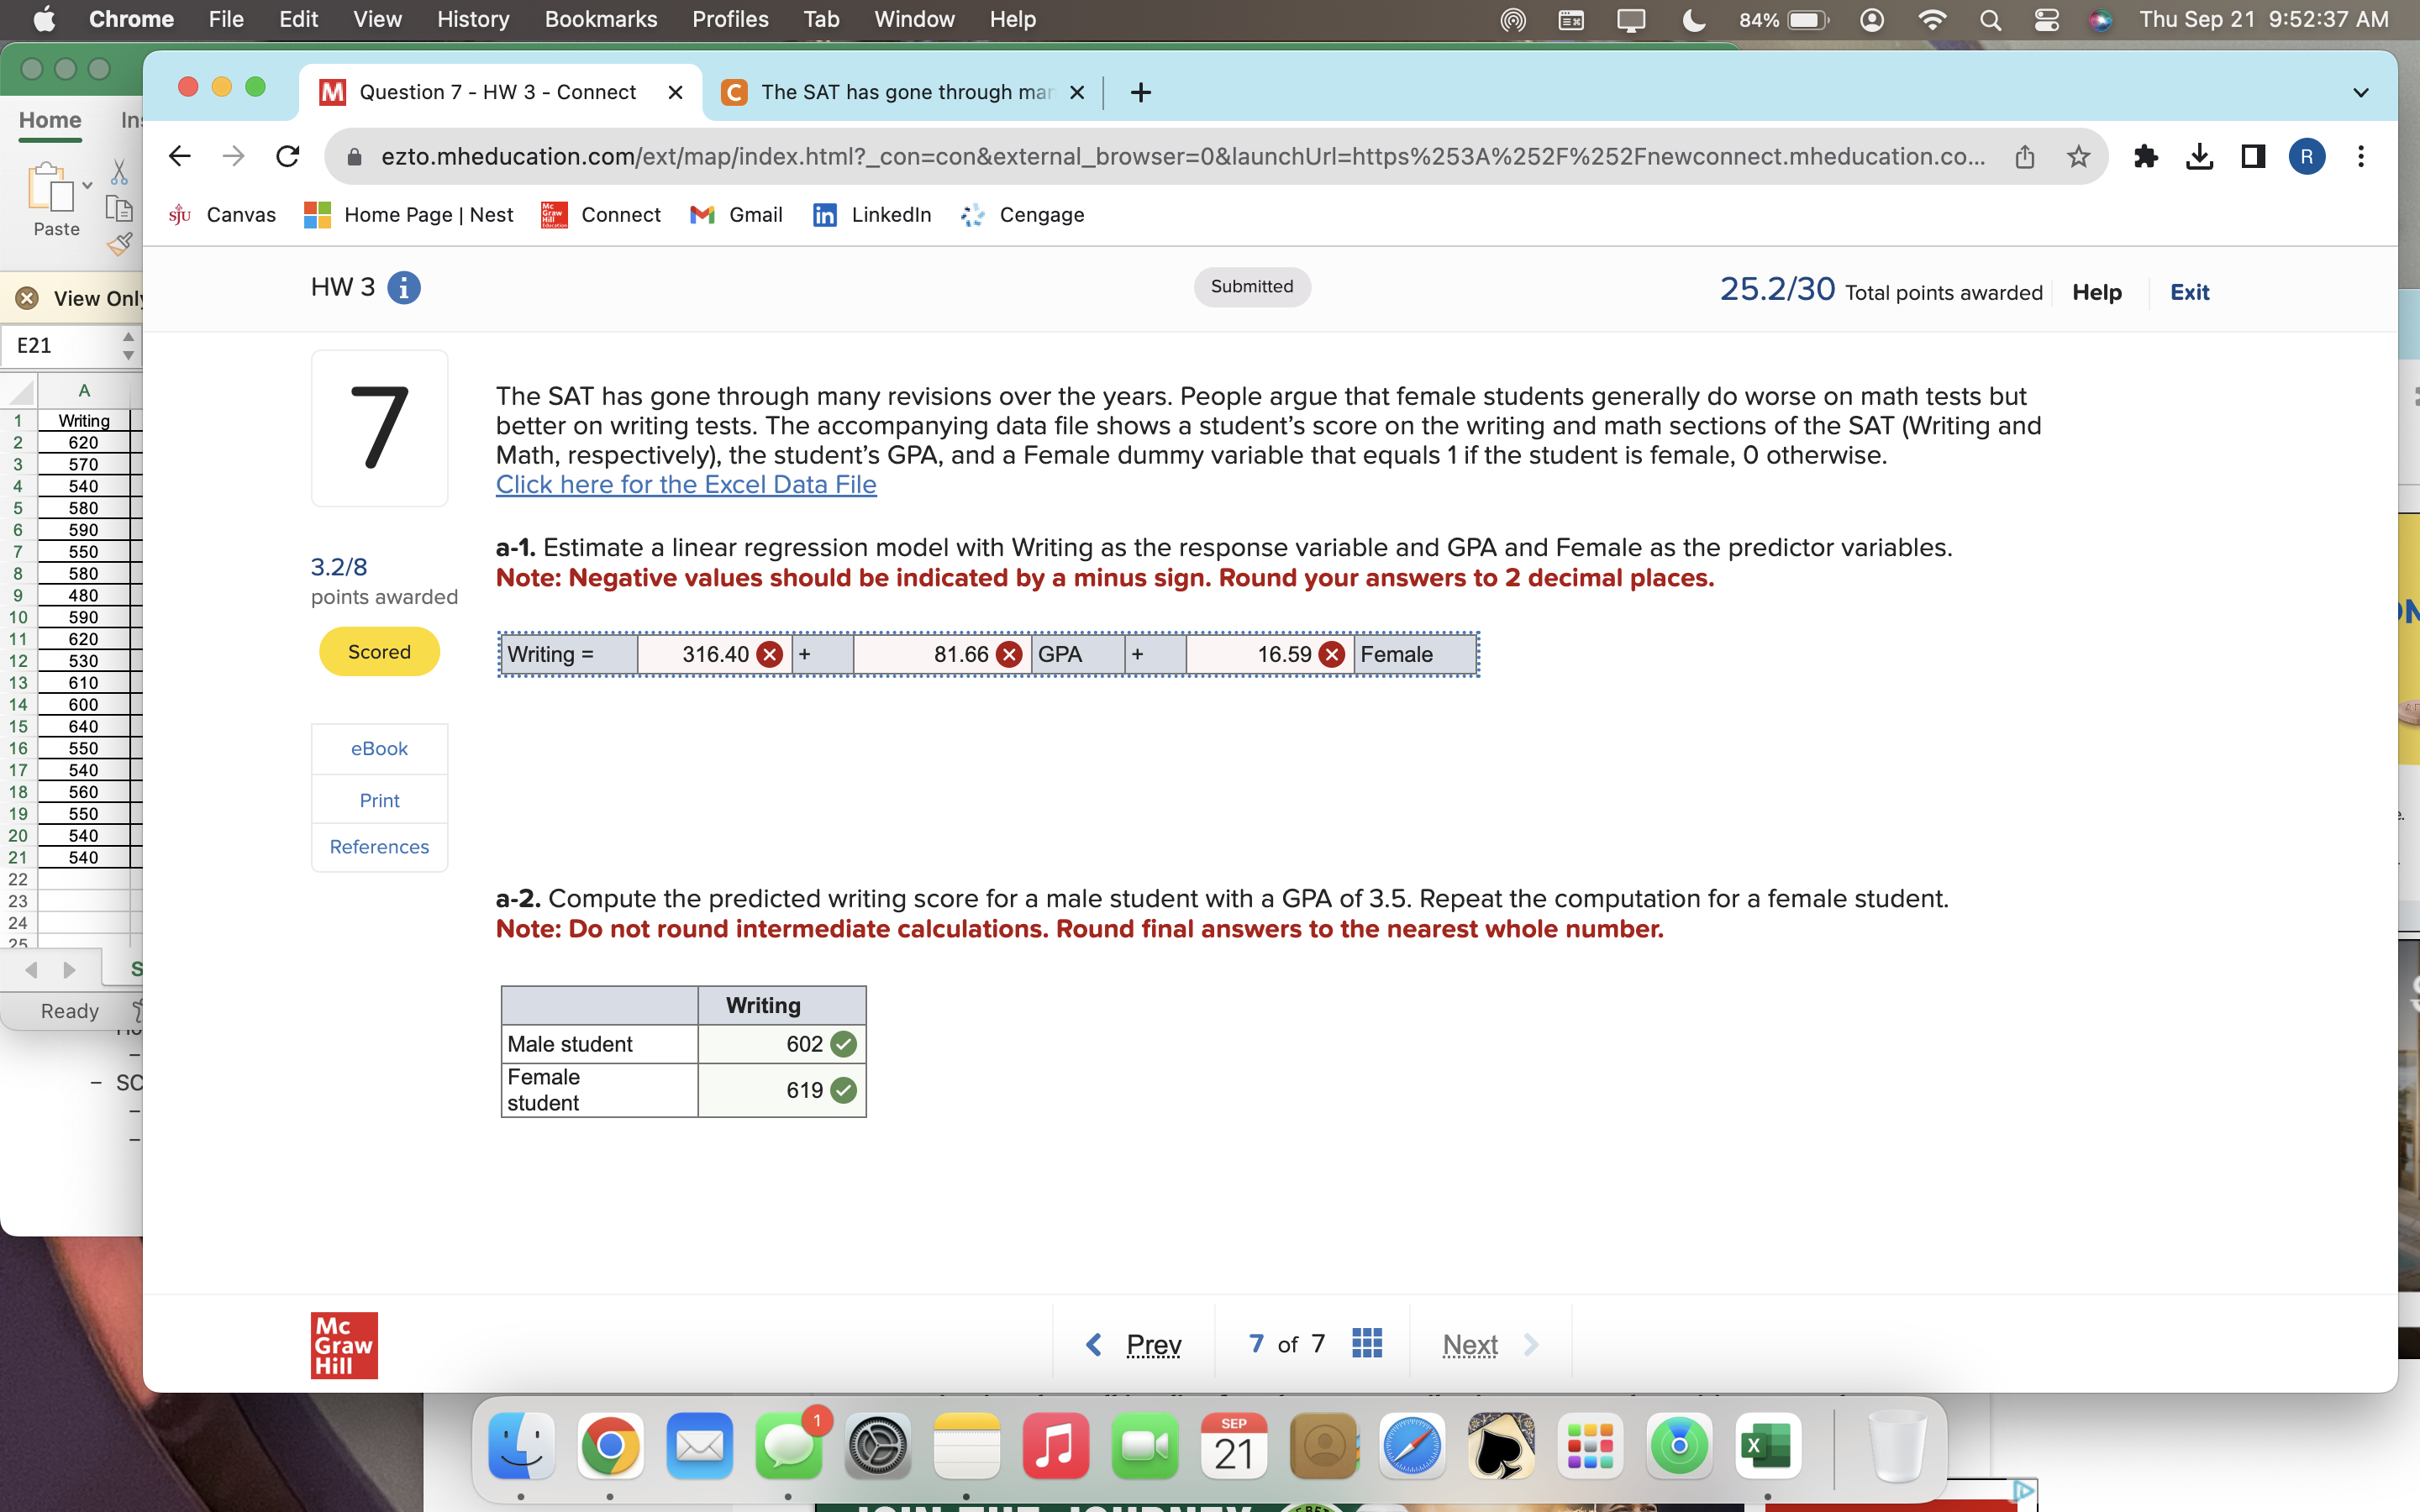The width and height of the screenshot is (2420, 1512).
Task: Open the Chrome three-dot menu
Action: tap(2361, 156)
